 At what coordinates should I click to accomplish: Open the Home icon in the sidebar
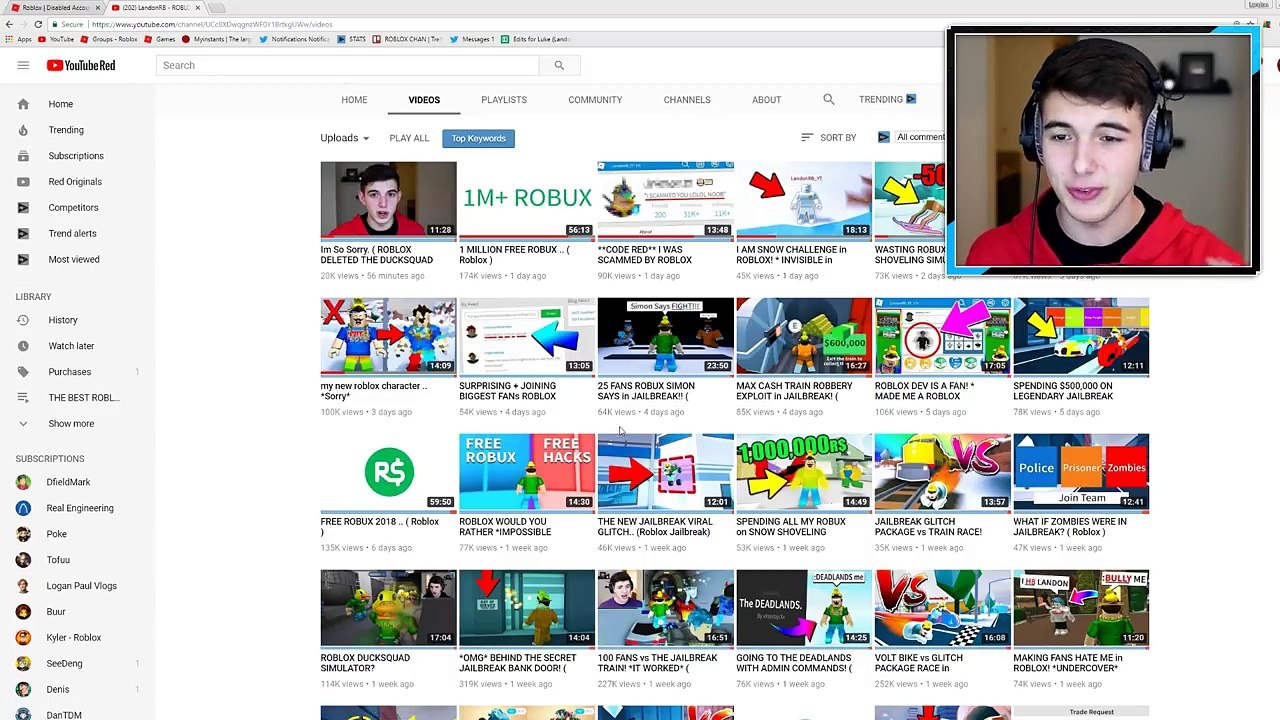(23, 104)
